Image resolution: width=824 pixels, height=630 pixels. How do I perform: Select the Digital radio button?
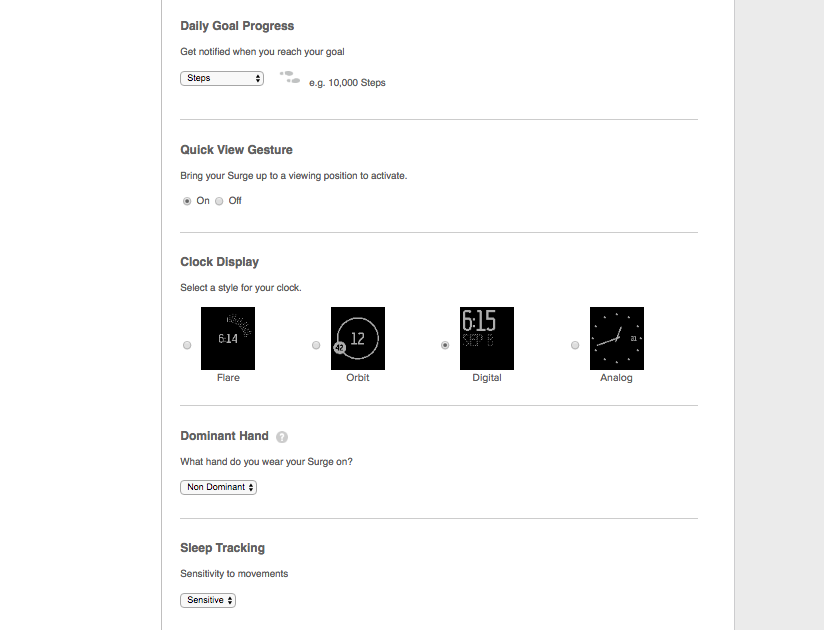[445, 345]
